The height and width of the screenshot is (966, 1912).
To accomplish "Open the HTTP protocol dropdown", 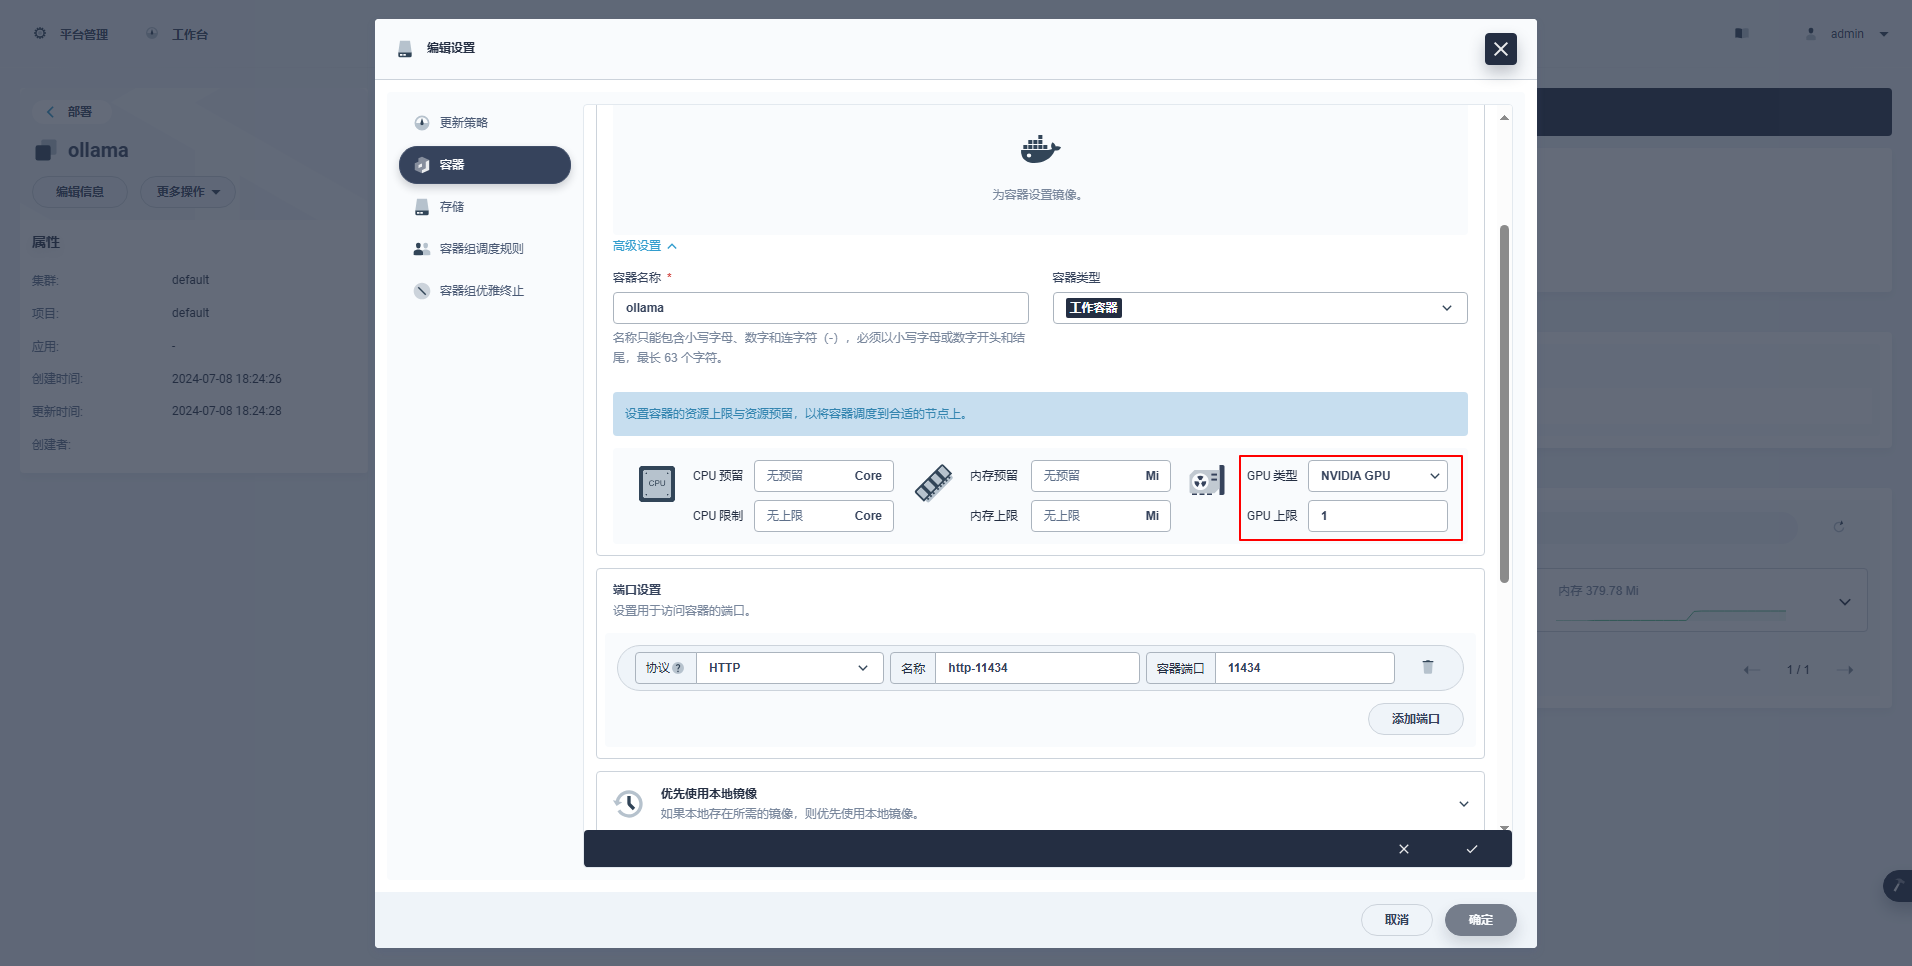I will pos(789,668).
